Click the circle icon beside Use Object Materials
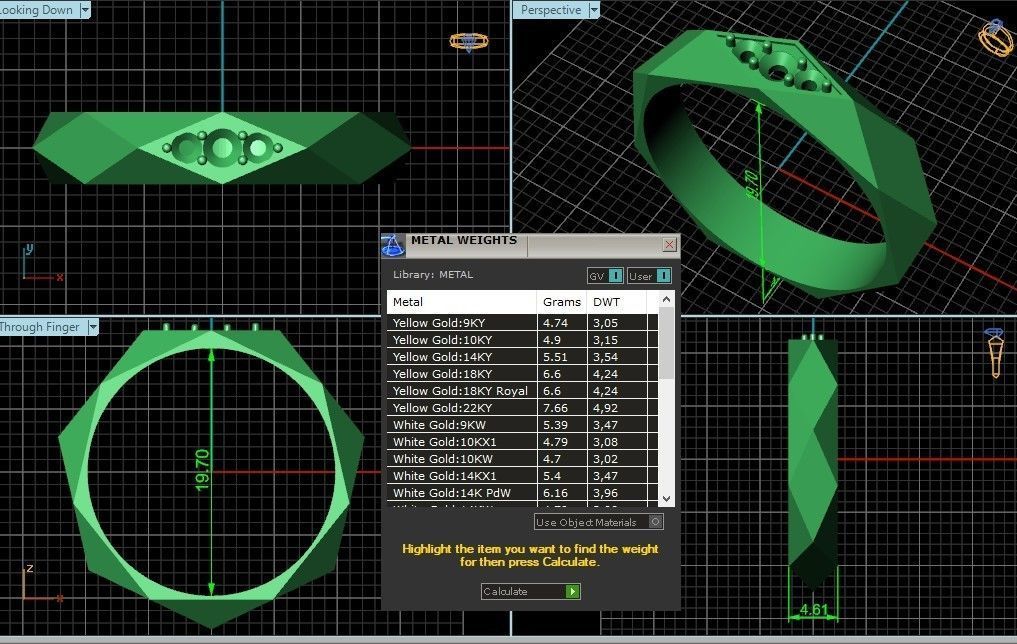Image resolution: width=1017 pixels, height=644 pixels. [656, 521]
